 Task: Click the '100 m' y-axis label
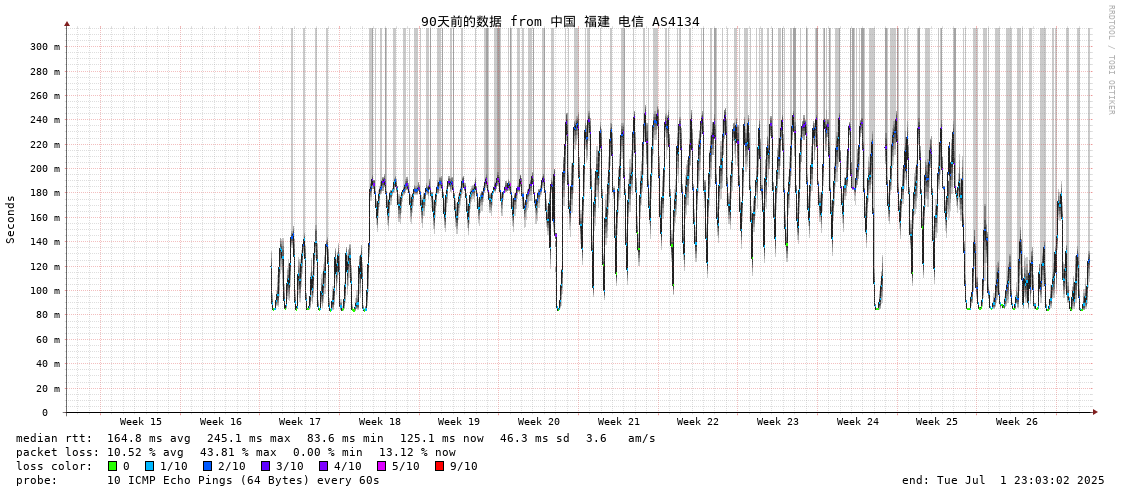tap(44, 291)
